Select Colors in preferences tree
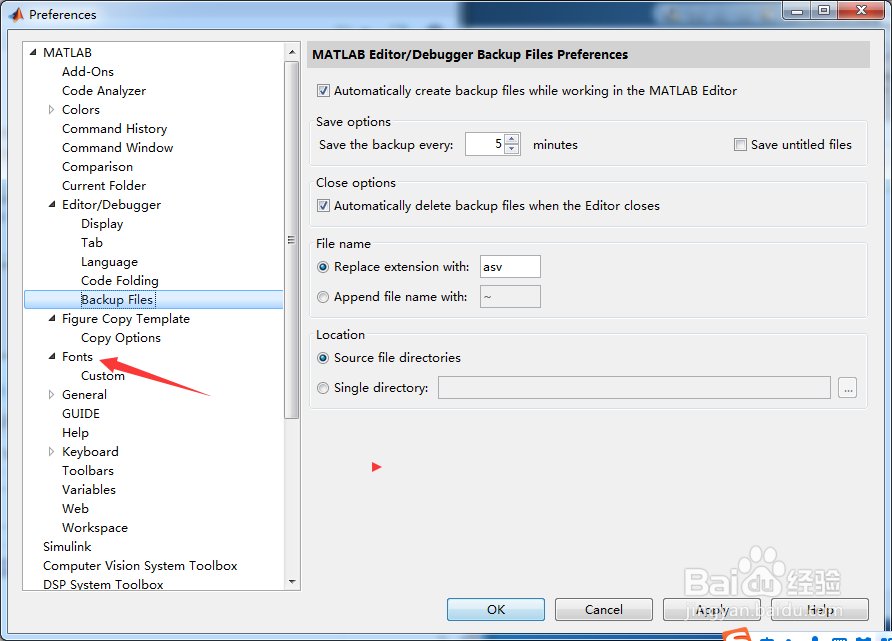892x641 pixels. pos(81,109)
